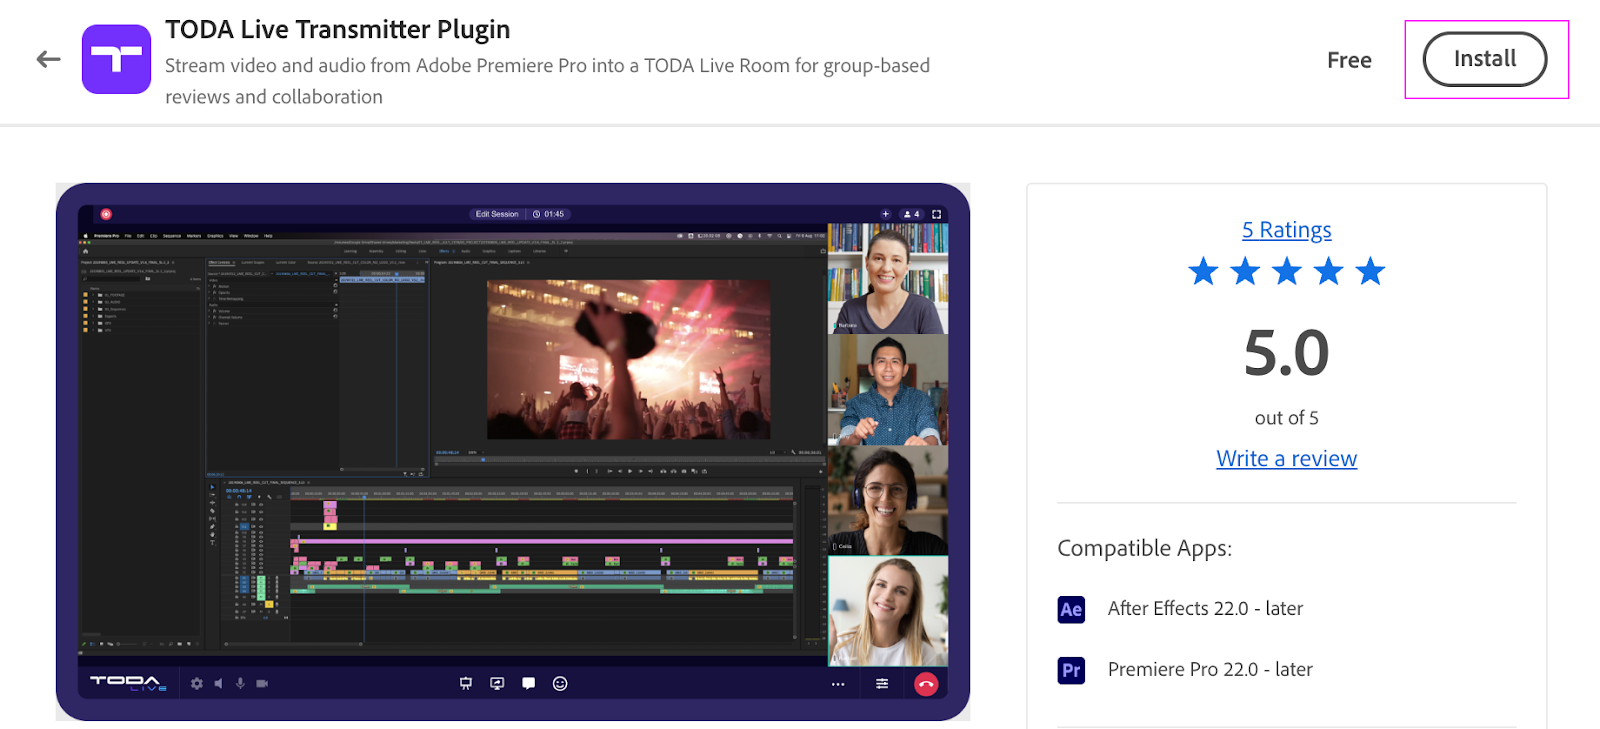The height and width of the screenshot is (729, 1600).
Task: Open the 5 Ratings link
Action: click(1286, 230)
